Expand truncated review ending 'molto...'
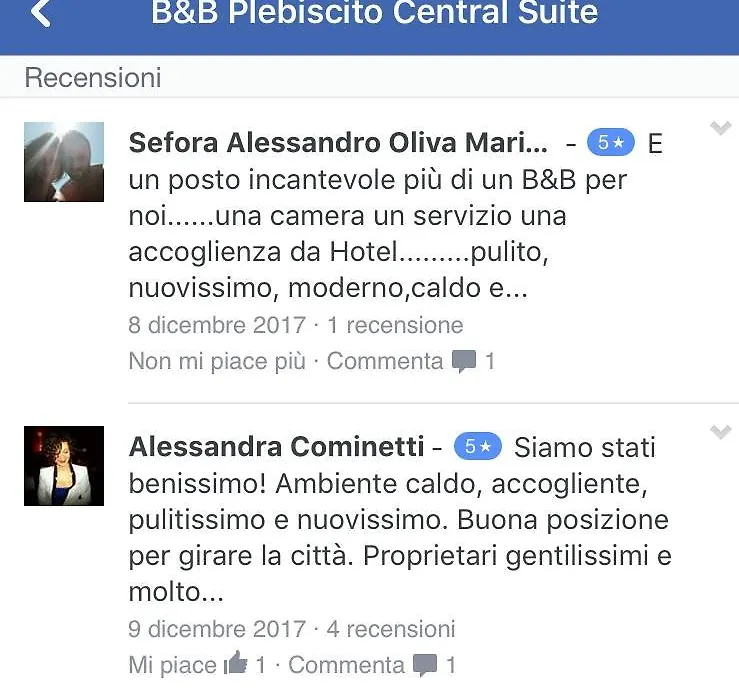This screenshot has height=700, width=739. (x=176, y=592)
